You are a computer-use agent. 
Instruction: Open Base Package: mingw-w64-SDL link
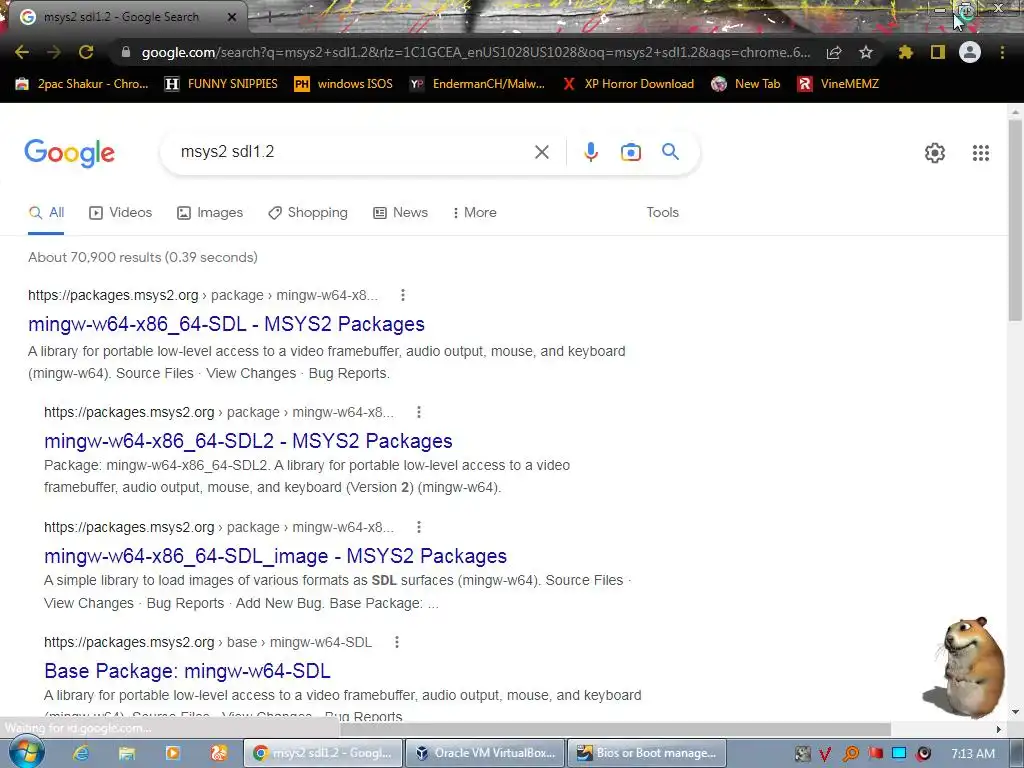click(187, 671)
